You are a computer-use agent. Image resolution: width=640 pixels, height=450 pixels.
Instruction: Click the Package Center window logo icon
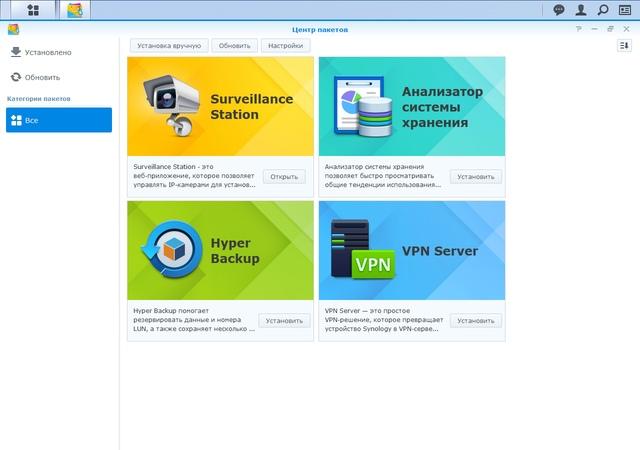(x=13, y=29)
